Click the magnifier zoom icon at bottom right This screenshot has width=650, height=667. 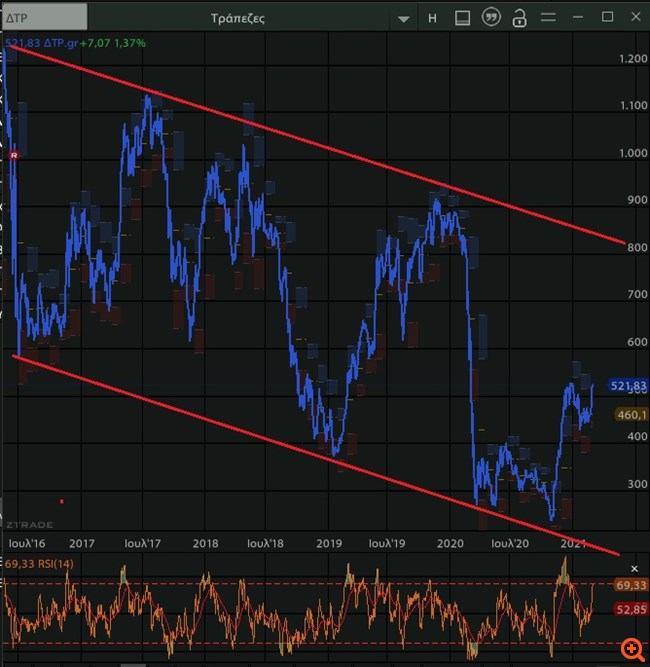[631, 650]
